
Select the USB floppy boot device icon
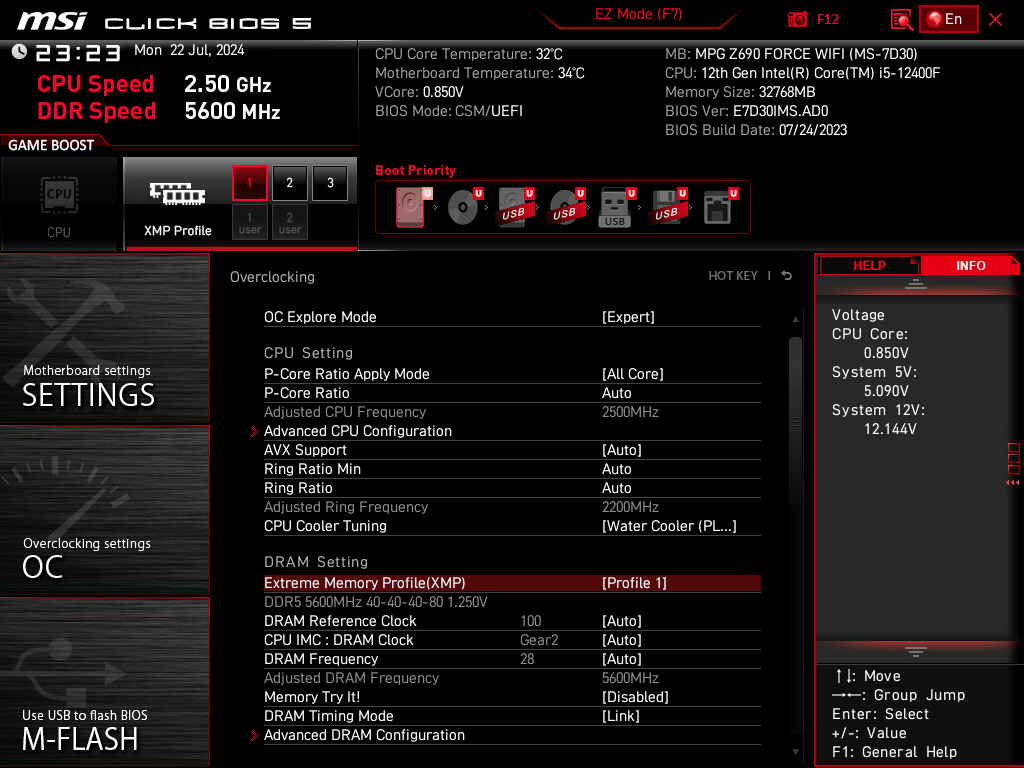pos(668,207)
